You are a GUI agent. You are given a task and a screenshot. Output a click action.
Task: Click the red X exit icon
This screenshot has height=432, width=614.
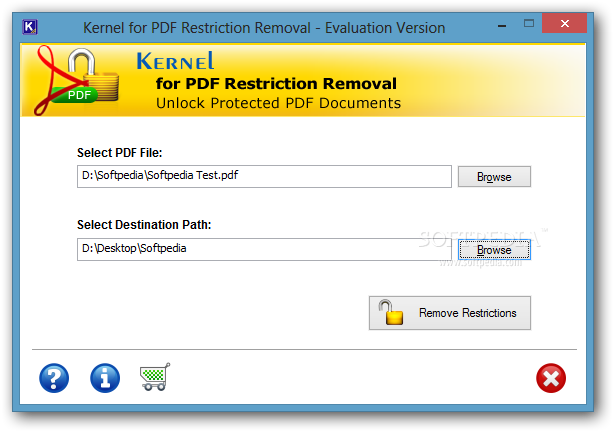[x=551, y=378]
